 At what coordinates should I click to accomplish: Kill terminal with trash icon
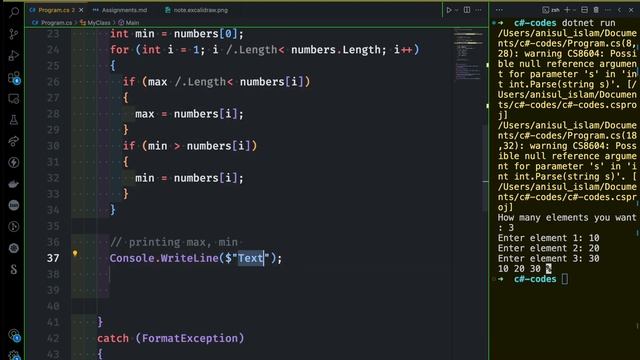click(x=596, y=10)
